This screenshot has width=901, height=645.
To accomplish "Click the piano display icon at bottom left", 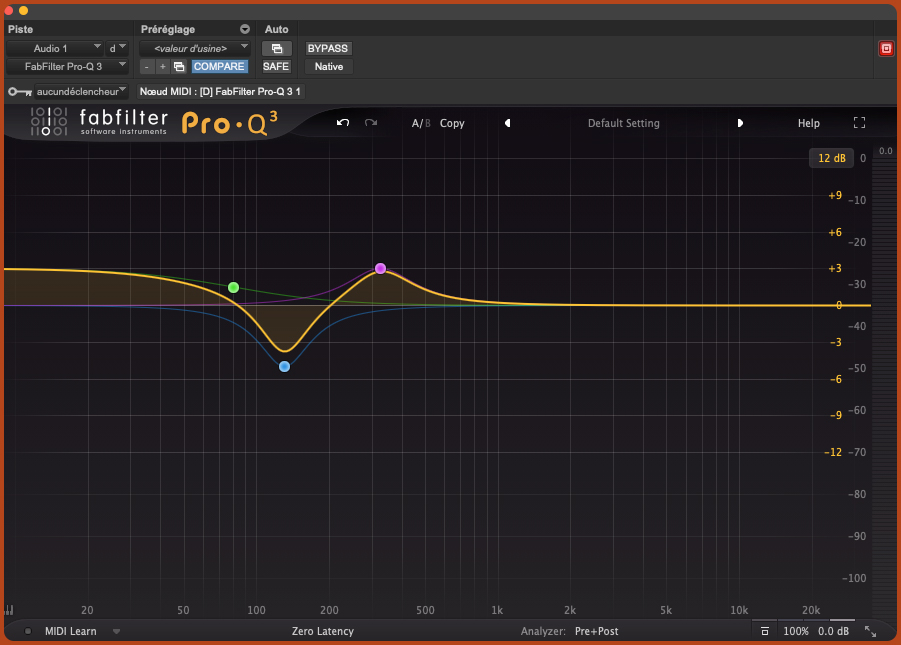I will (9, 609).
